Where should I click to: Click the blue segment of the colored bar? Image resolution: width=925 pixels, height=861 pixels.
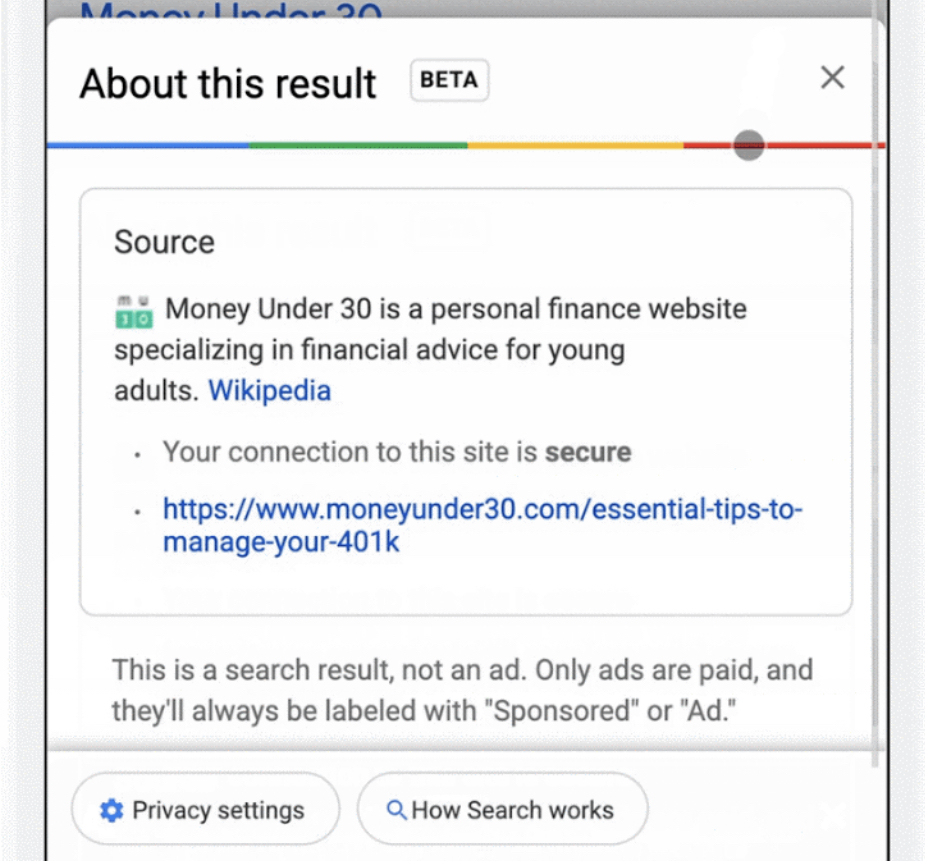pos(148,145)
